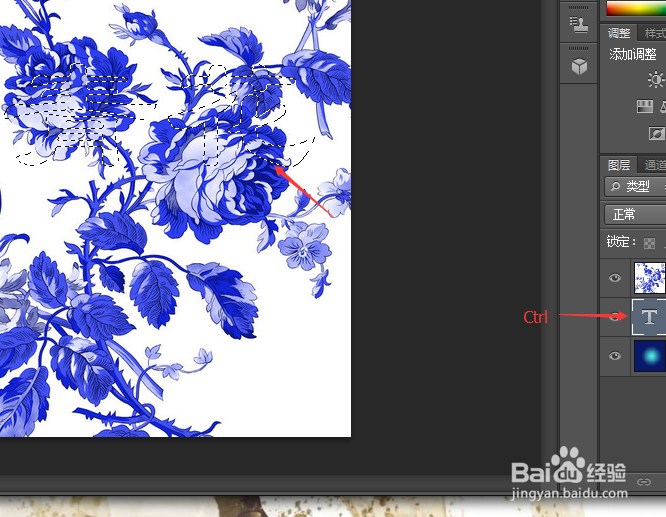The width and height of the screenshot is (666, 517).
Task: Add a Hue/Saturation adjustment with the gradient bars icon
Action: (645, 106)
